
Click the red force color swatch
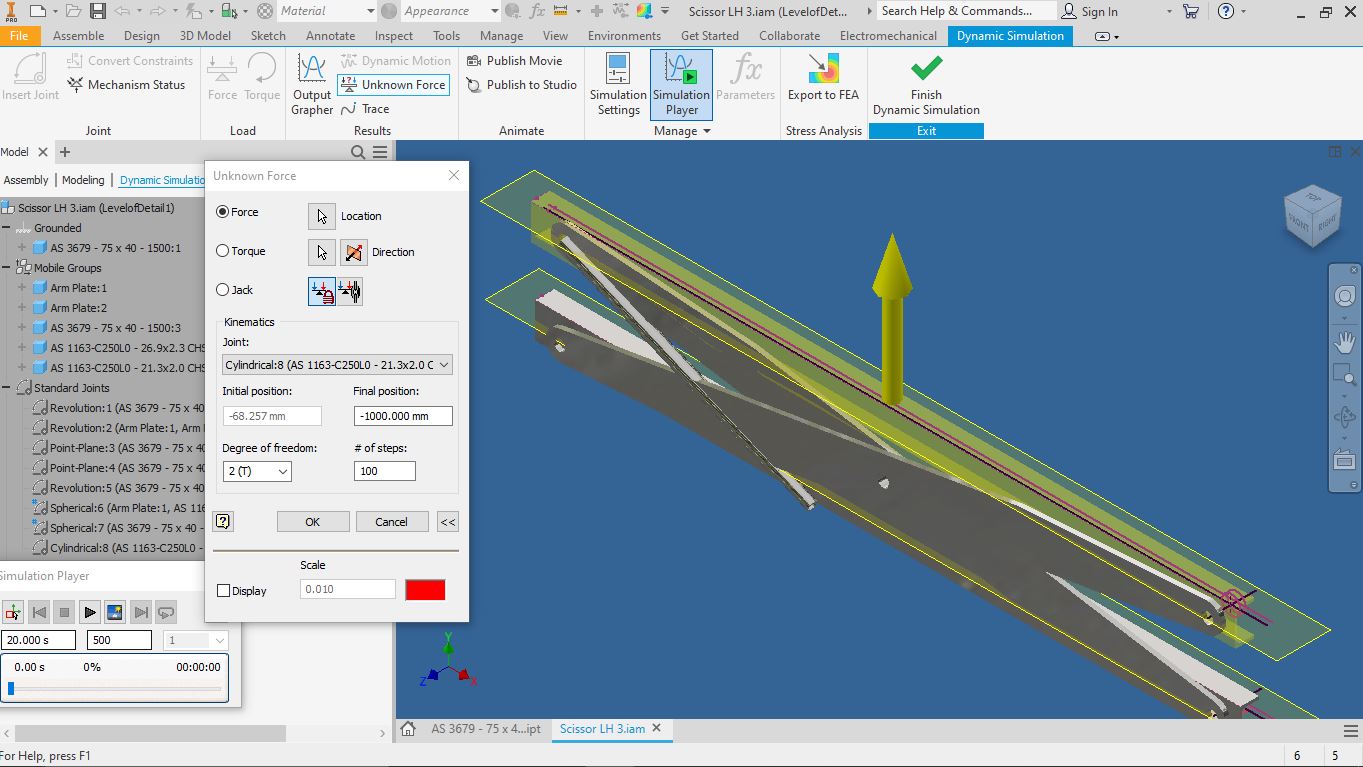[x=424, y=589]
